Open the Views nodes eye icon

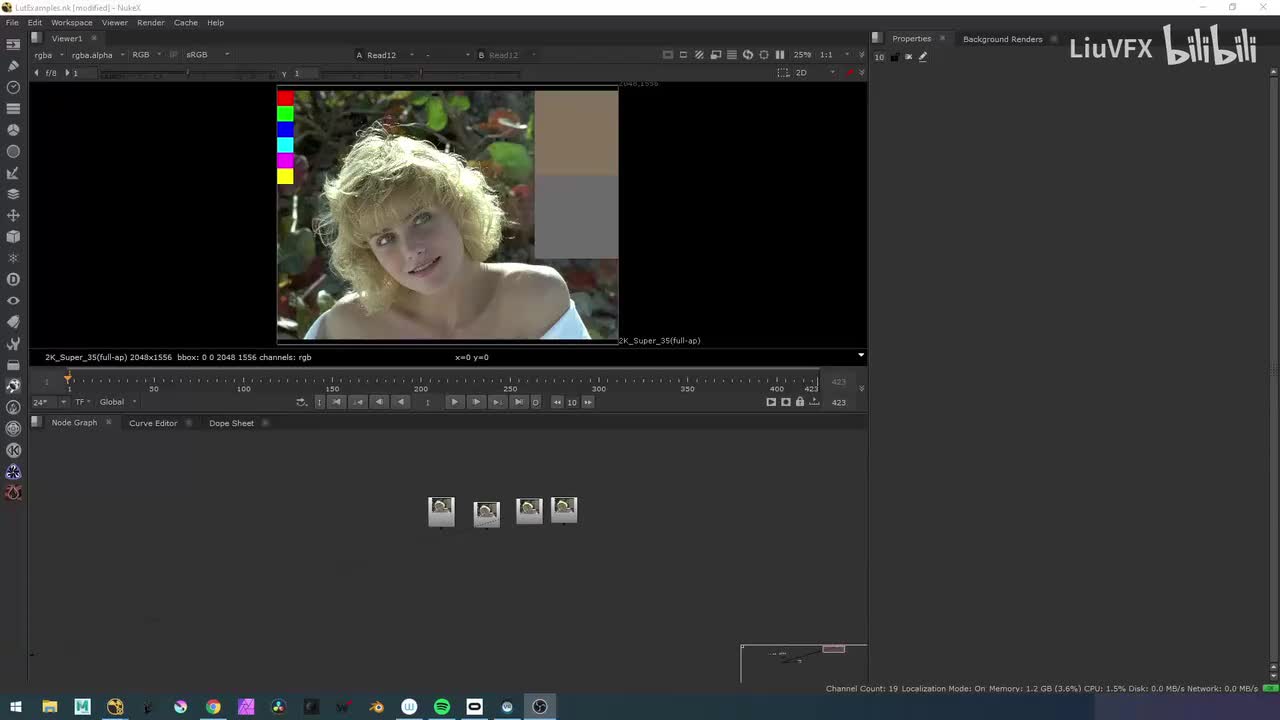(13, 300)
